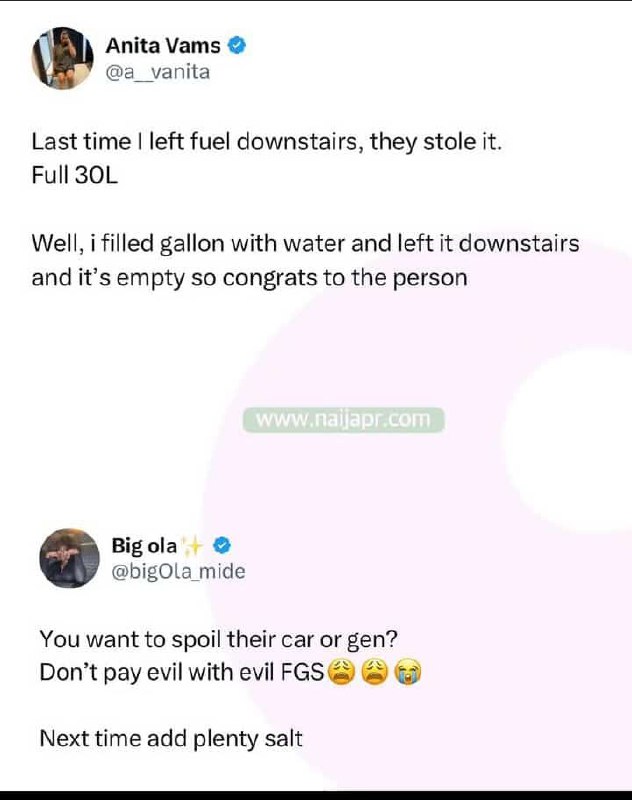The image size is (632, 800).
Task: Click the "Last time I left fuel" line
Action: click(x=267, y=142)
